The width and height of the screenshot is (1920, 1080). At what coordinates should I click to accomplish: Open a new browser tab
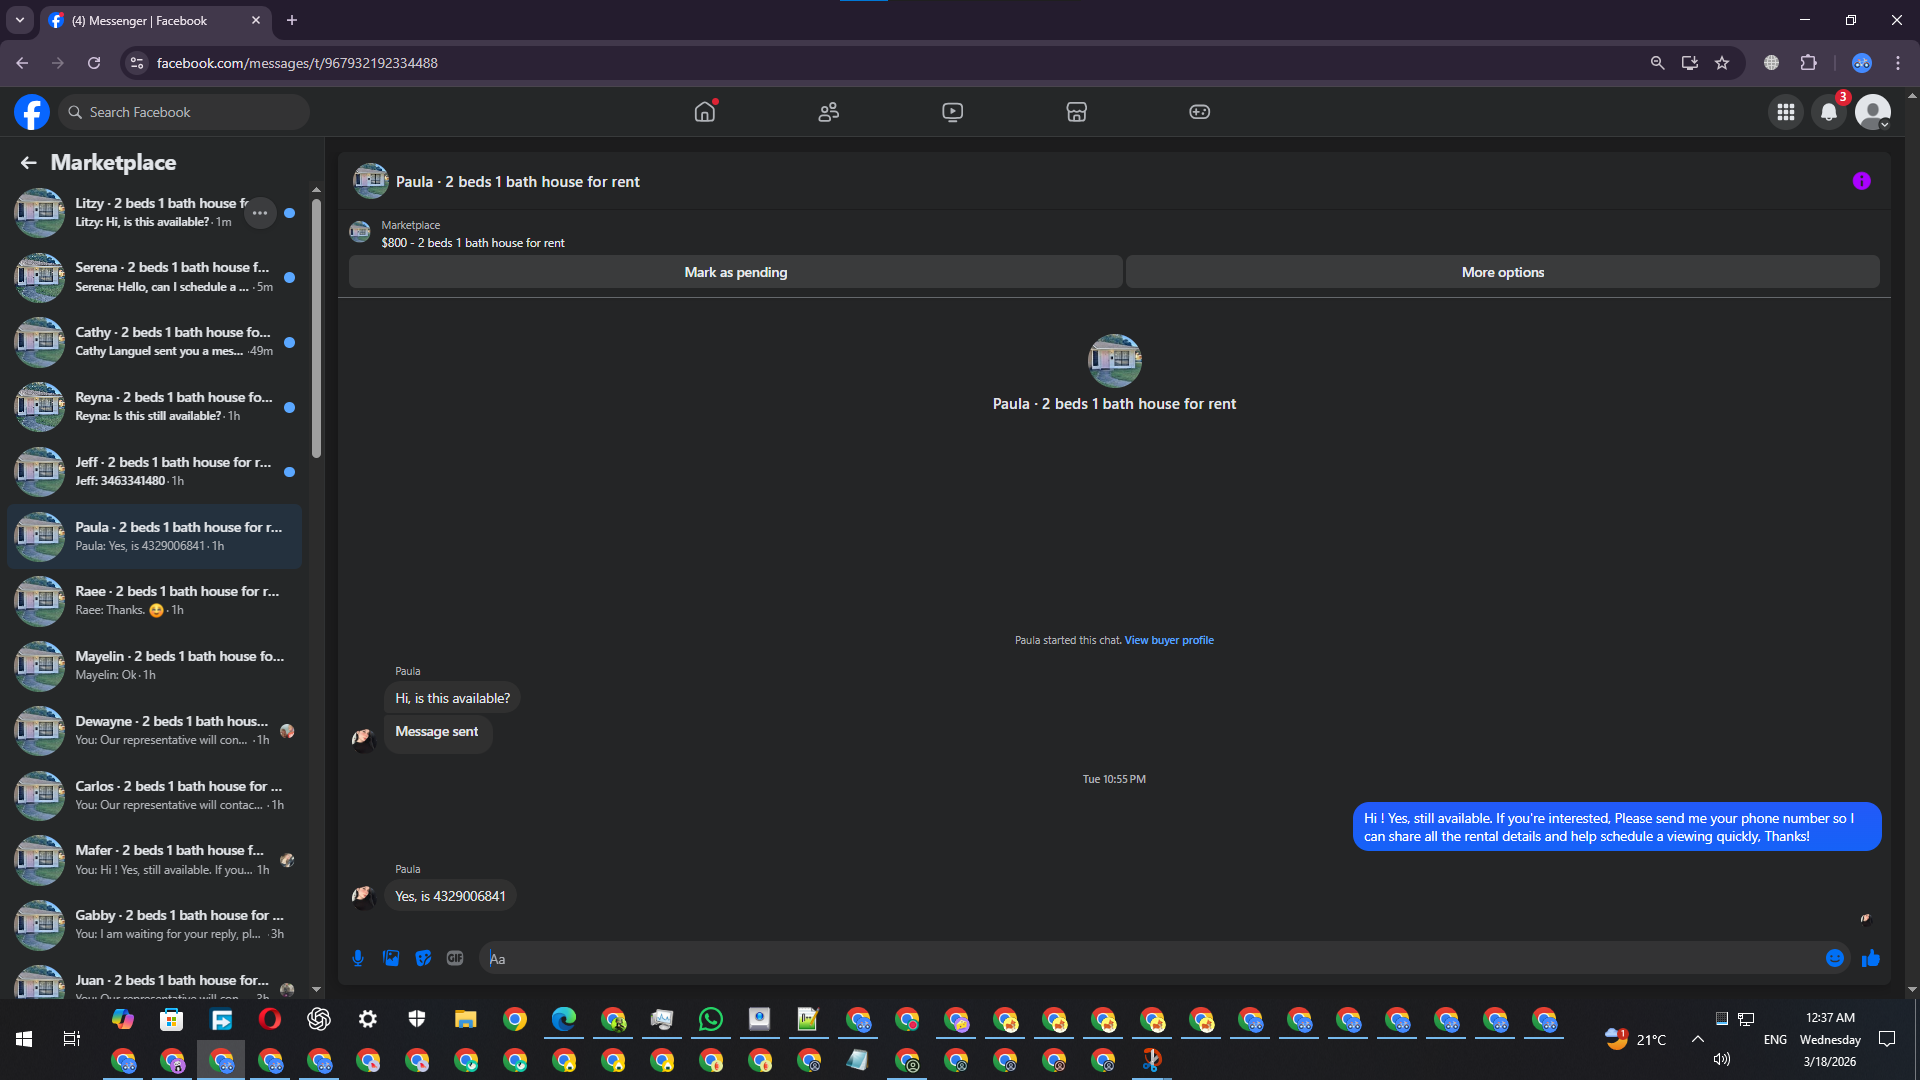(x=292, y=20)
